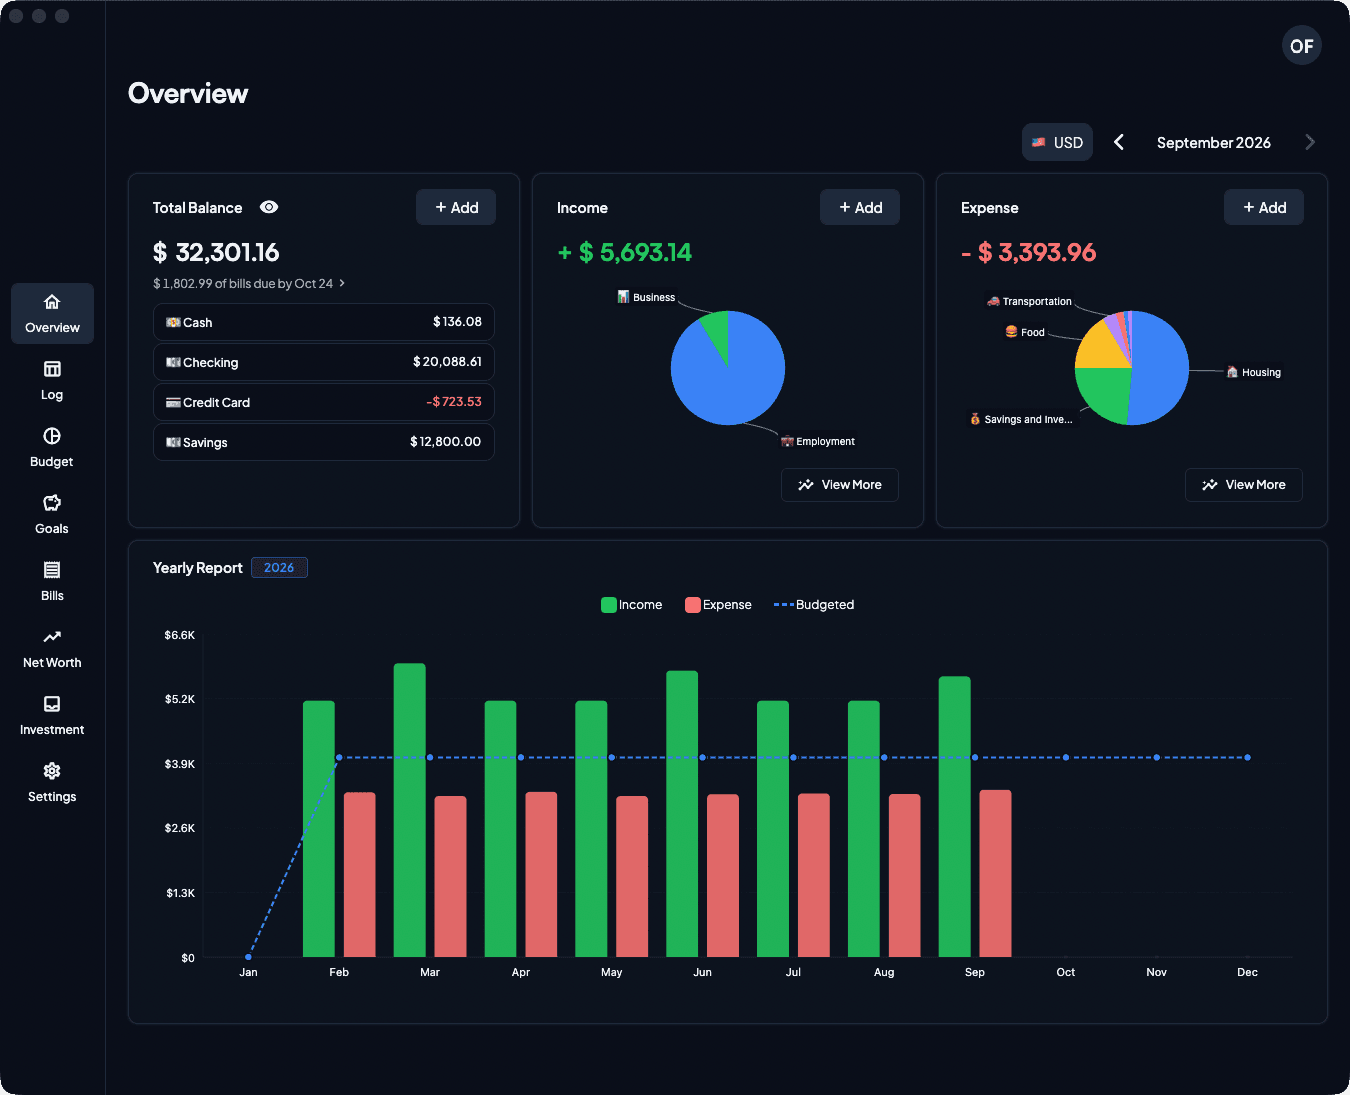
Task: Go to next month with right chevron
Action: coord(1310,142)
